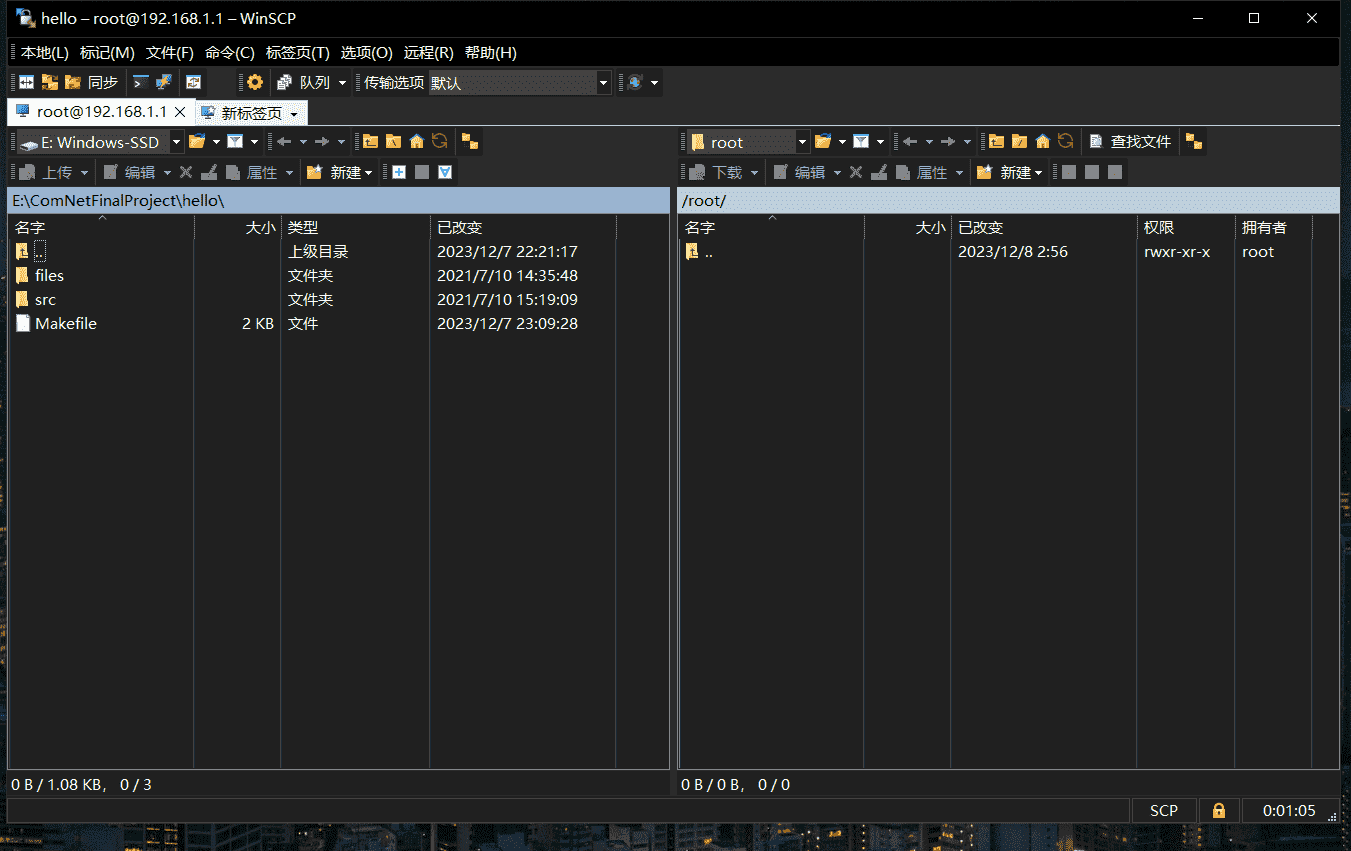The width and height of the screenshot is (1351, 851).
Task: Expand local 新建 dropdown arrow
Action: coord(369,172)
